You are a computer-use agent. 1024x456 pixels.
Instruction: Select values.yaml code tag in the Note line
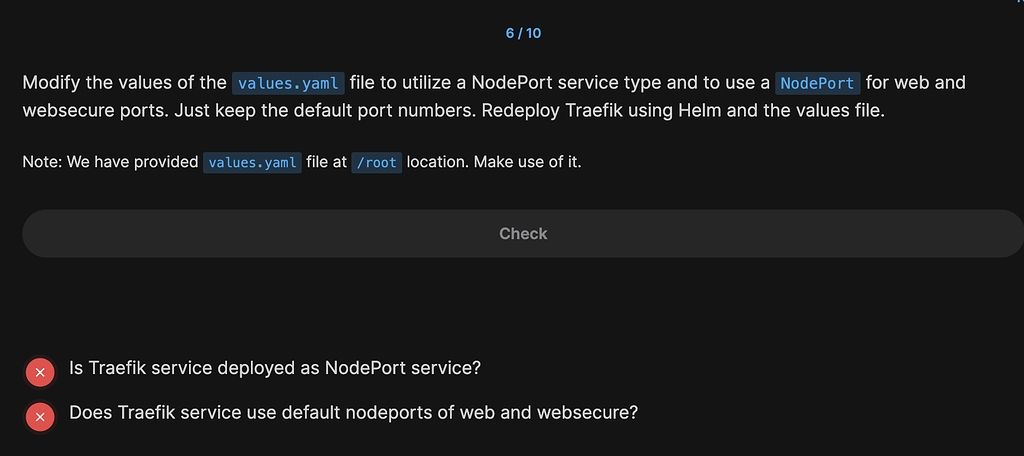click(252, 162)
